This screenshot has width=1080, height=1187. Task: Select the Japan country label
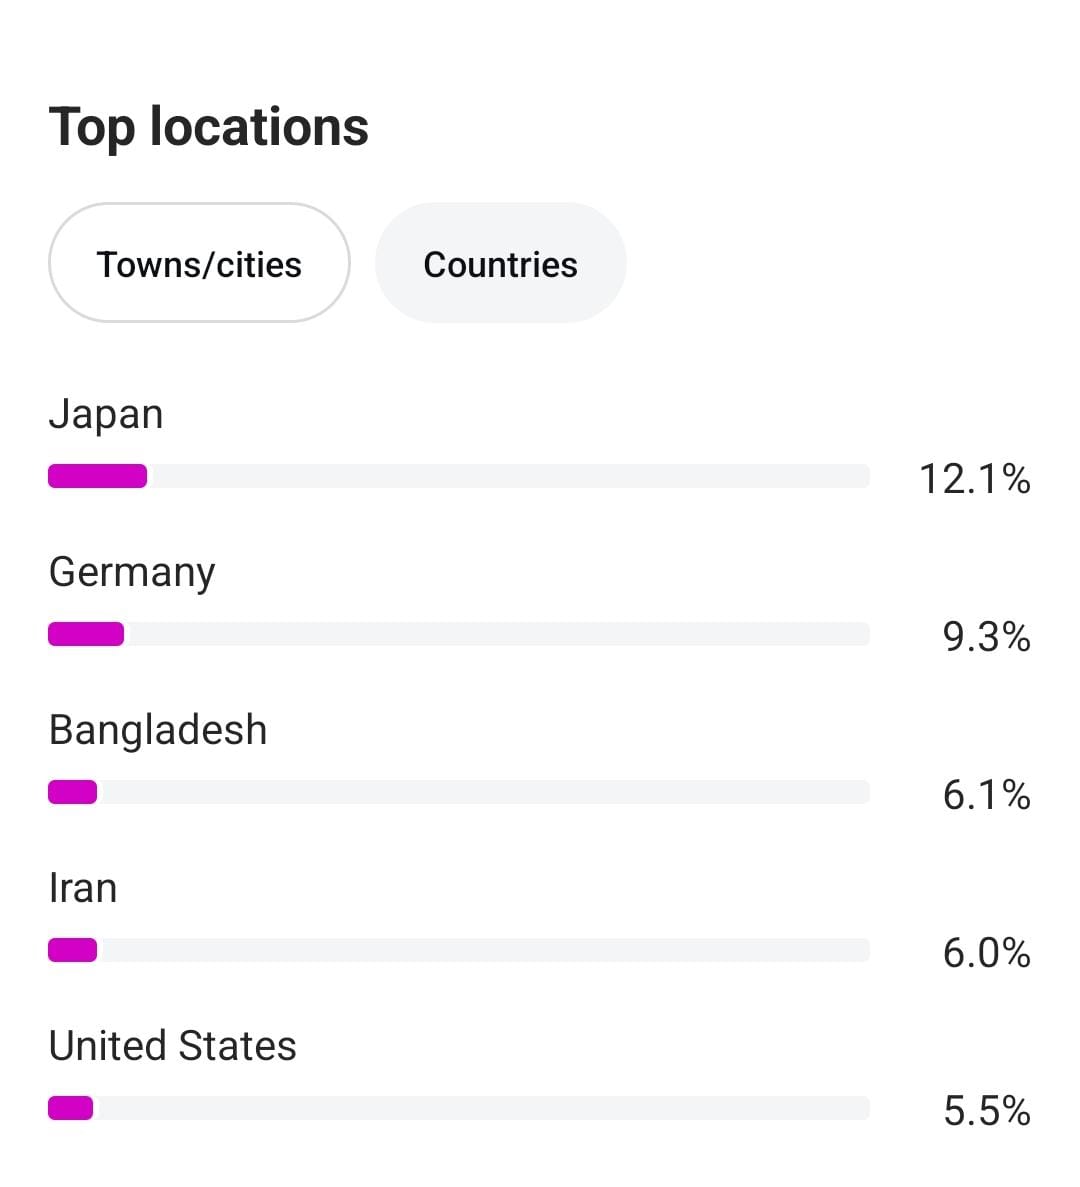pyautogui.click(x=106, y=414)
